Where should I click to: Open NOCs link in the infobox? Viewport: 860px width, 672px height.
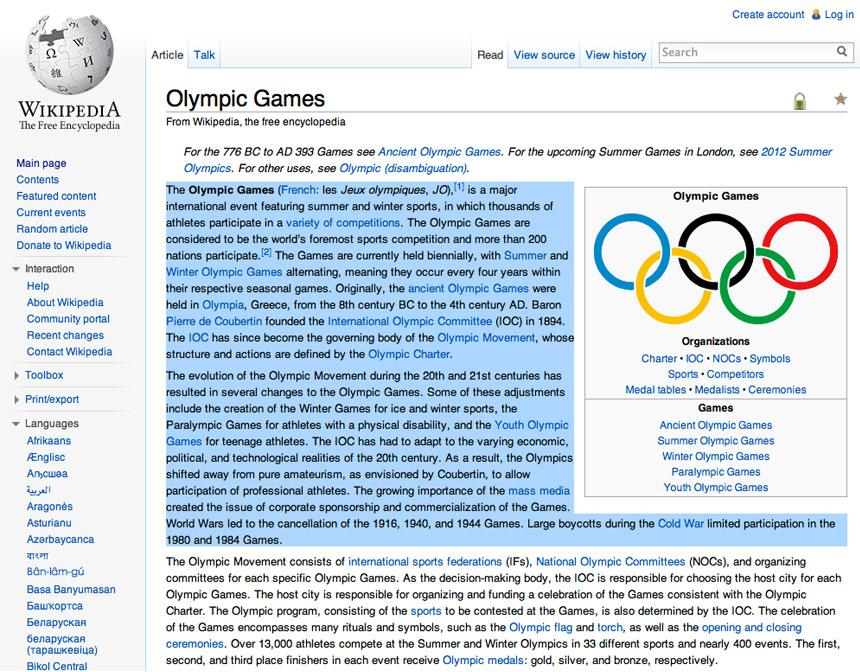727,358
